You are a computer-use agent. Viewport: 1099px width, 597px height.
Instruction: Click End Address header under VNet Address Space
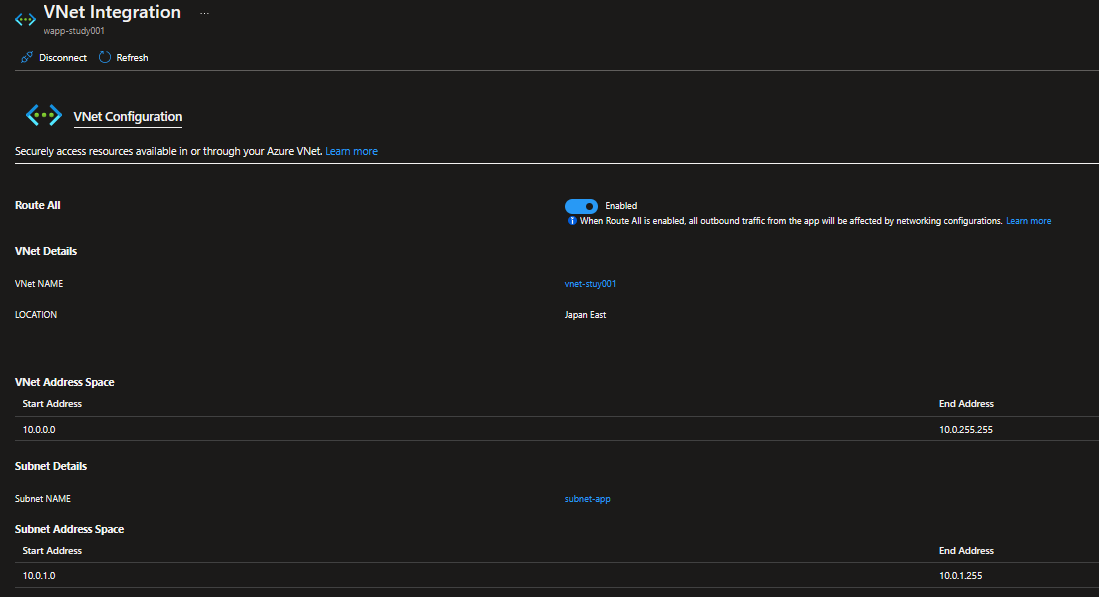point(966,404)
